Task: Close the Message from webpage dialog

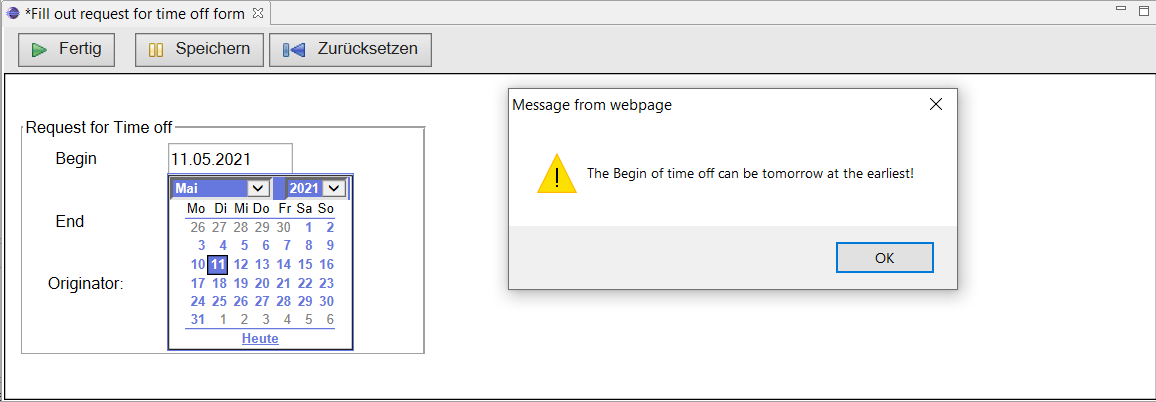Action: pos(936,105)
